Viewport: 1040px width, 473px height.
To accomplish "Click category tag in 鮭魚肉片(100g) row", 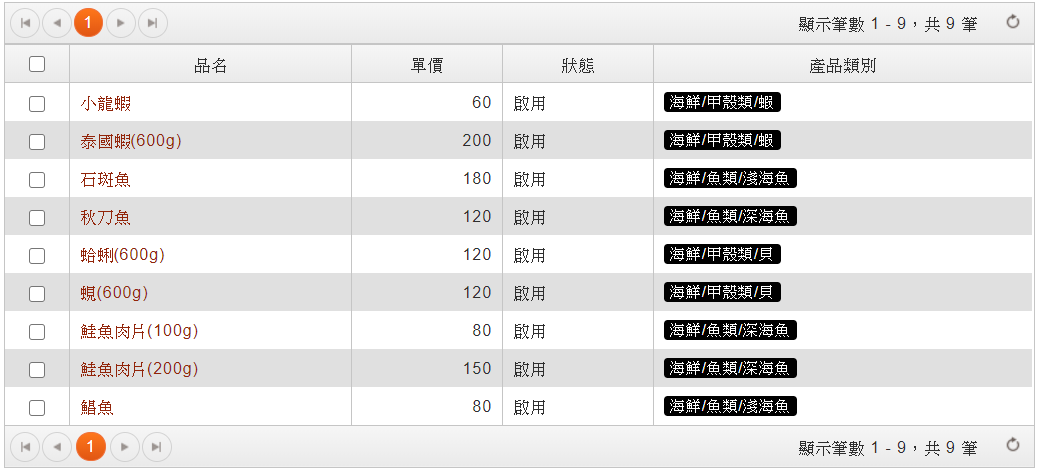I will coord(730,330).
